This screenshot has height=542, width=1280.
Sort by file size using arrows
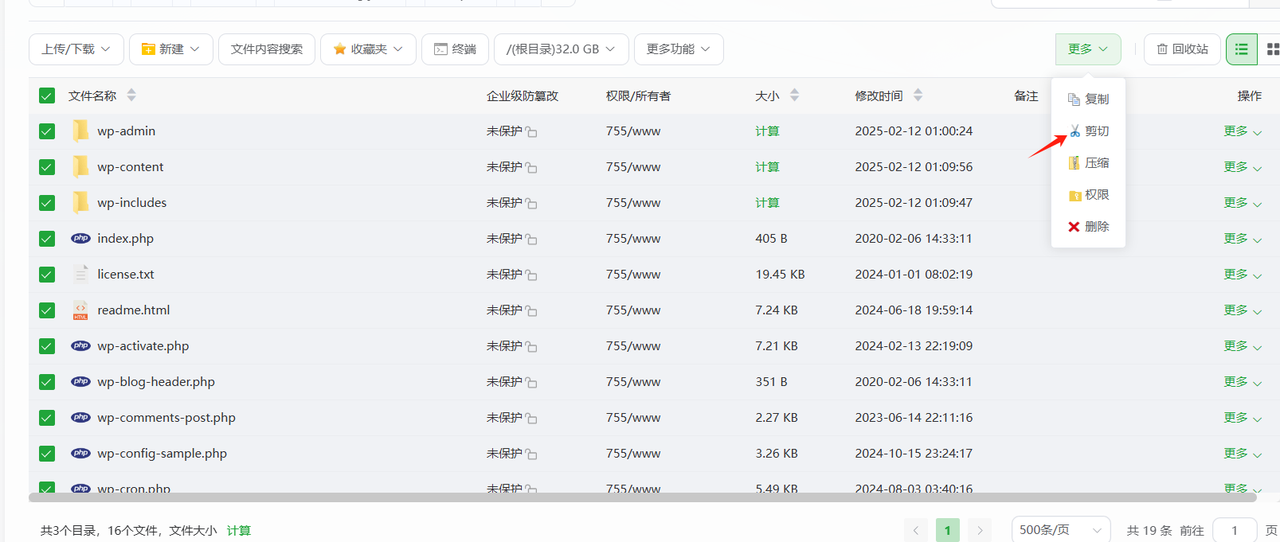pos(795,96)
